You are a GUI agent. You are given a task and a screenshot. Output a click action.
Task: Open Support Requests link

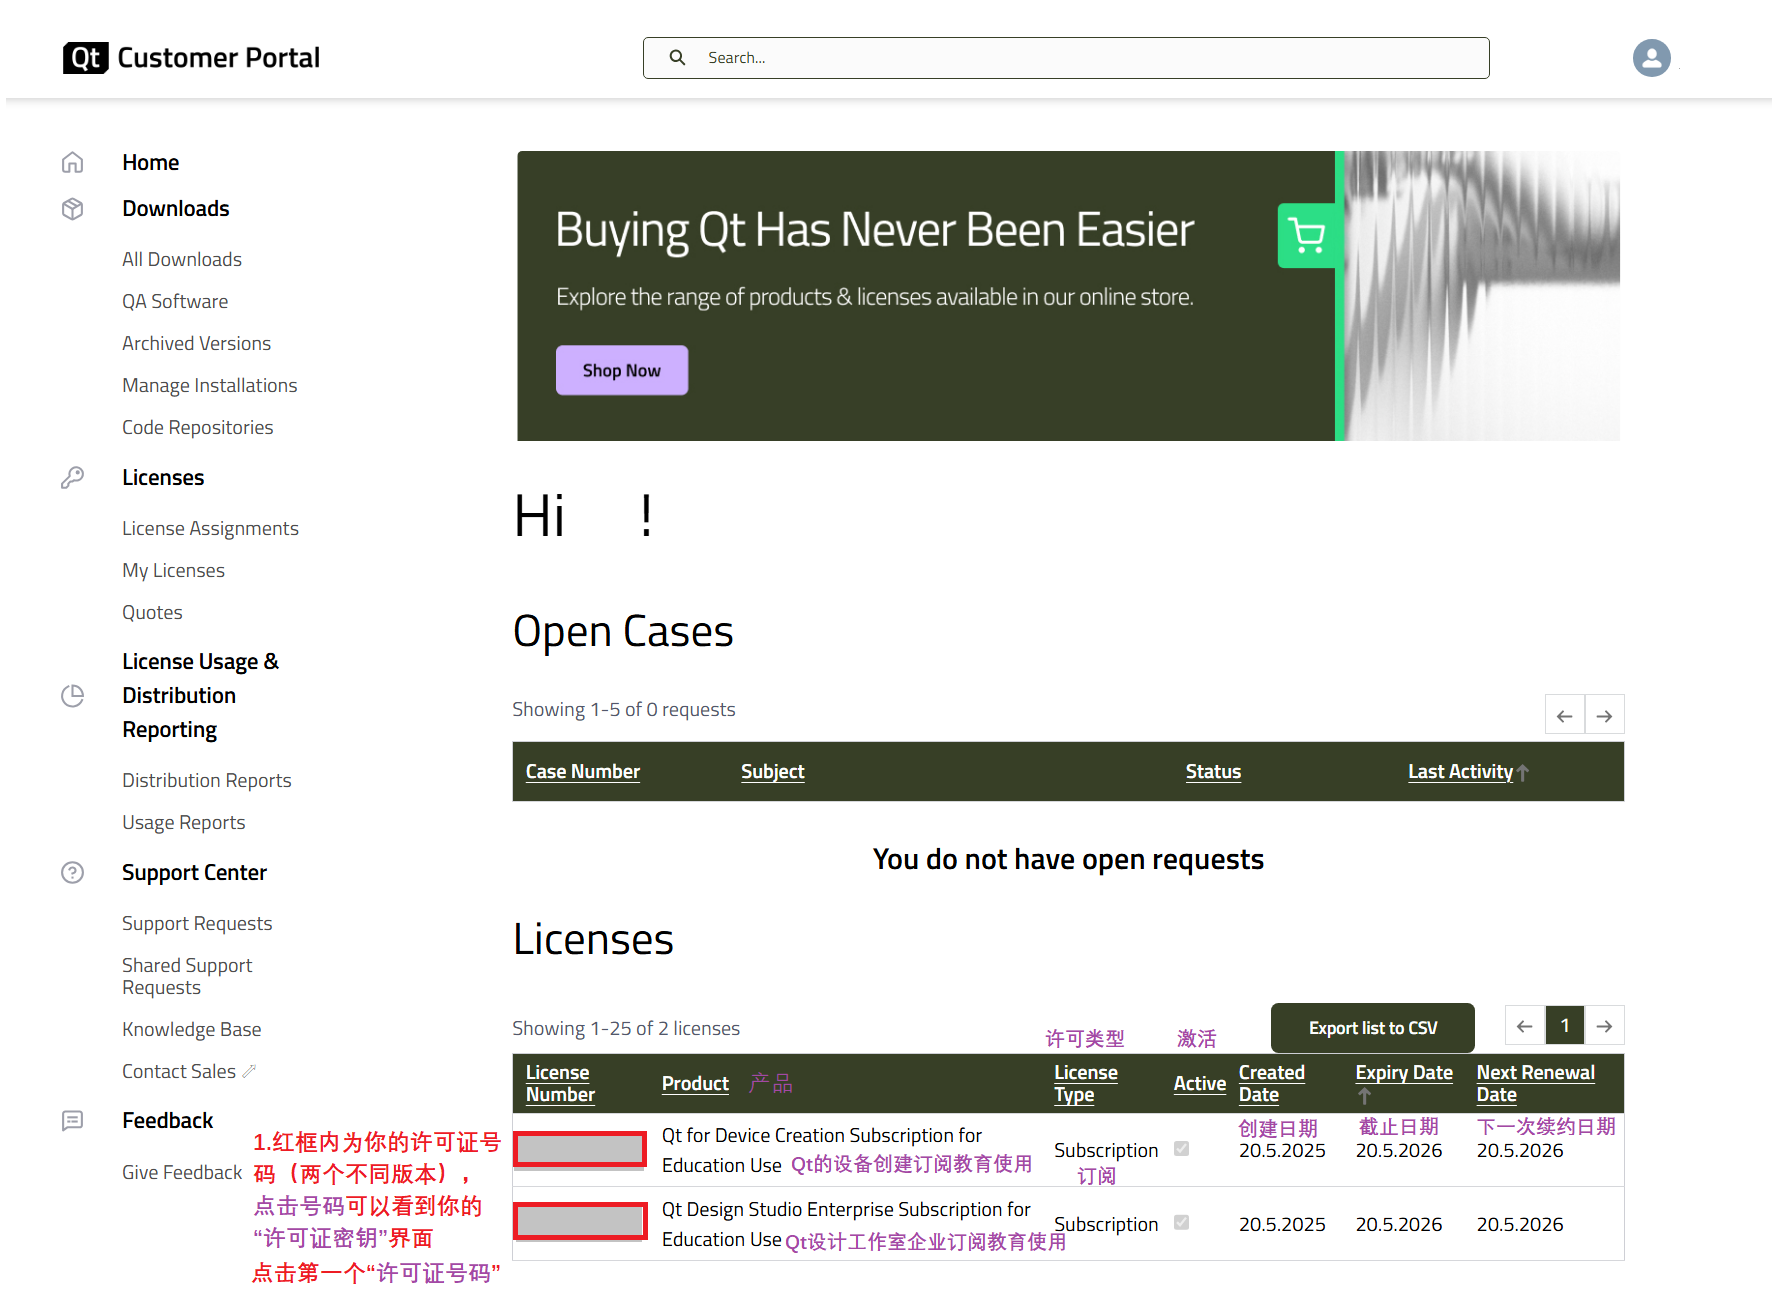[x=197, y=923]
